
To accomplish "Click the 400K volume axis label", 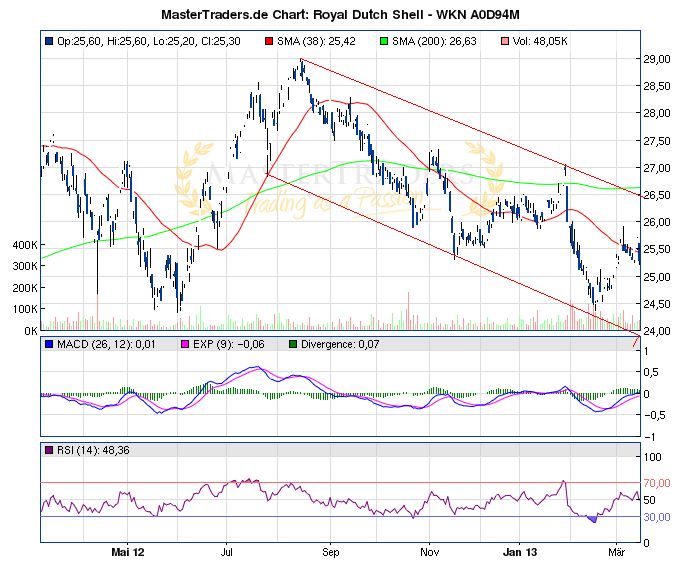I will [23, 245].
